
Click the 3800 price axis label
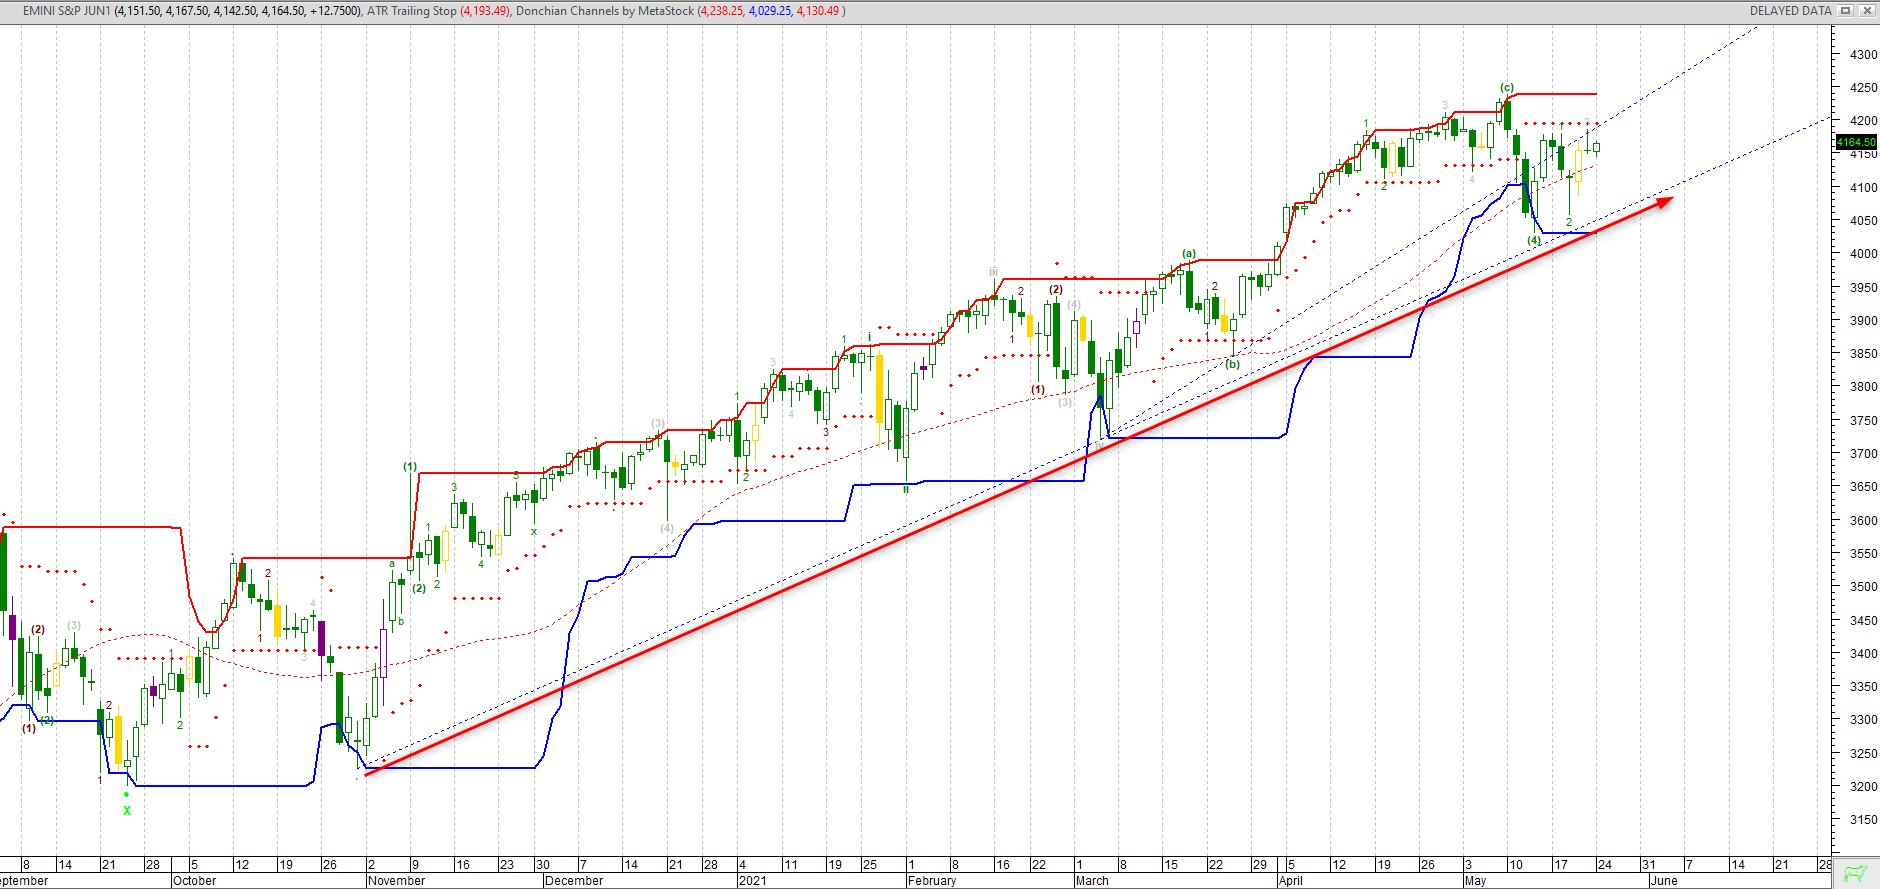(x=1863, y=387)
